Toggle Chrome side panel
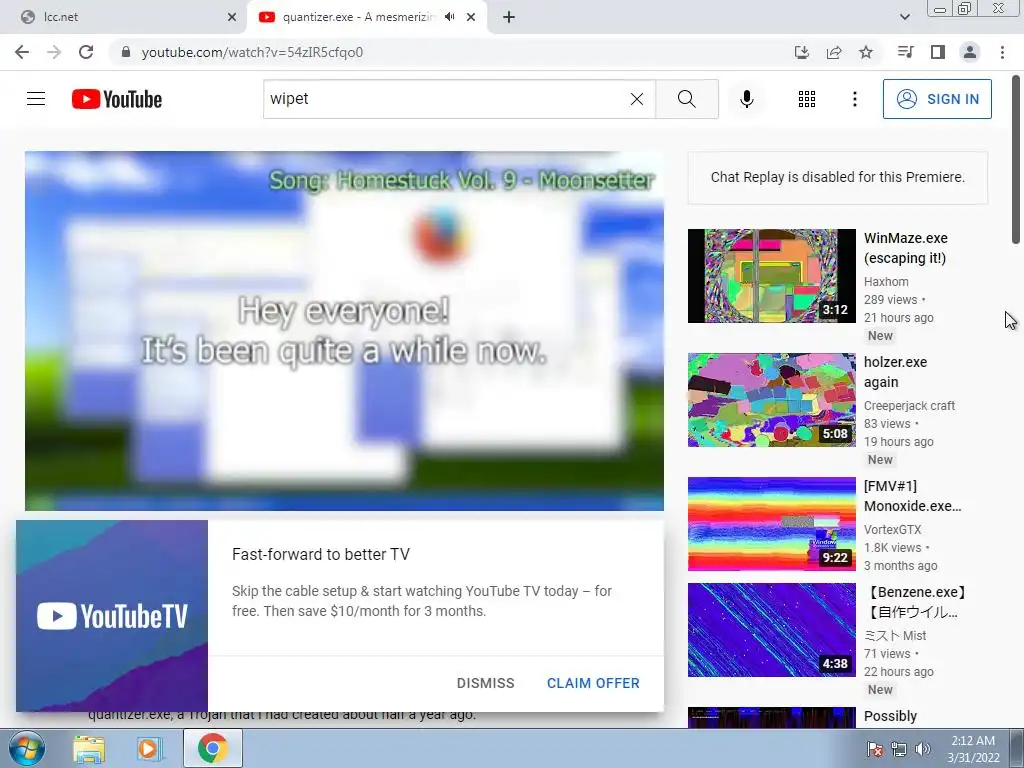The image size is (1024, 768). click(938, 52)
